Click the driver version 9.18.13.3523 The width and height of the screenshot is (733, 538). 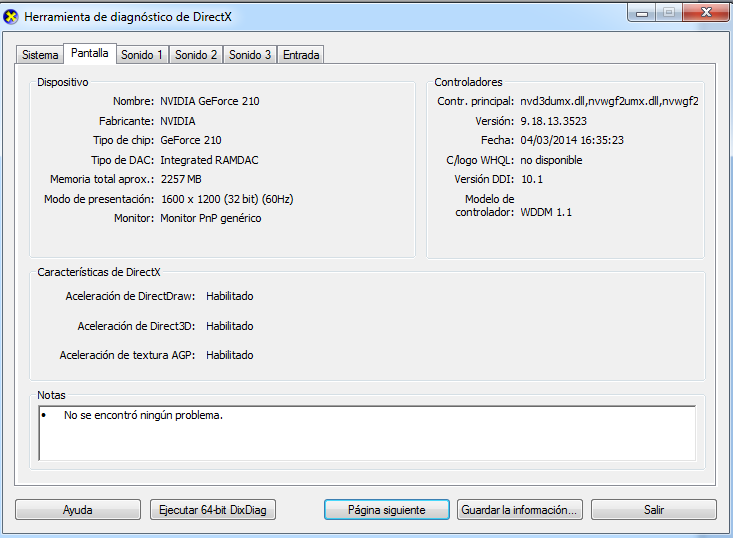pos(553,121)
